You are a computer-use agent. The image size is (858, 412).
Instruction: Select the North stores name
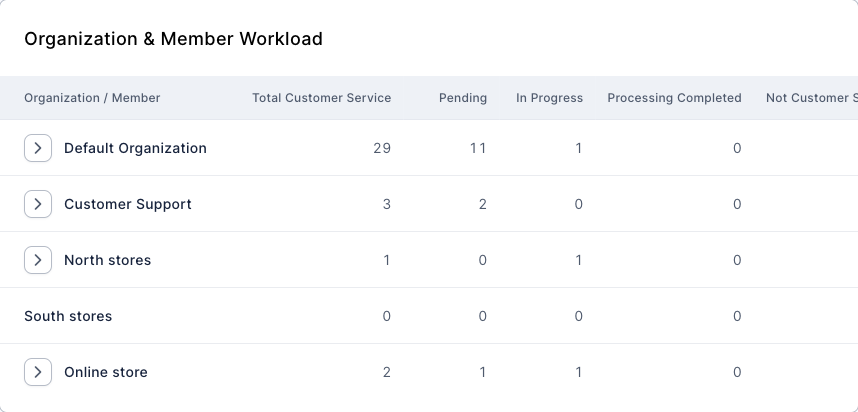point(107,260)
